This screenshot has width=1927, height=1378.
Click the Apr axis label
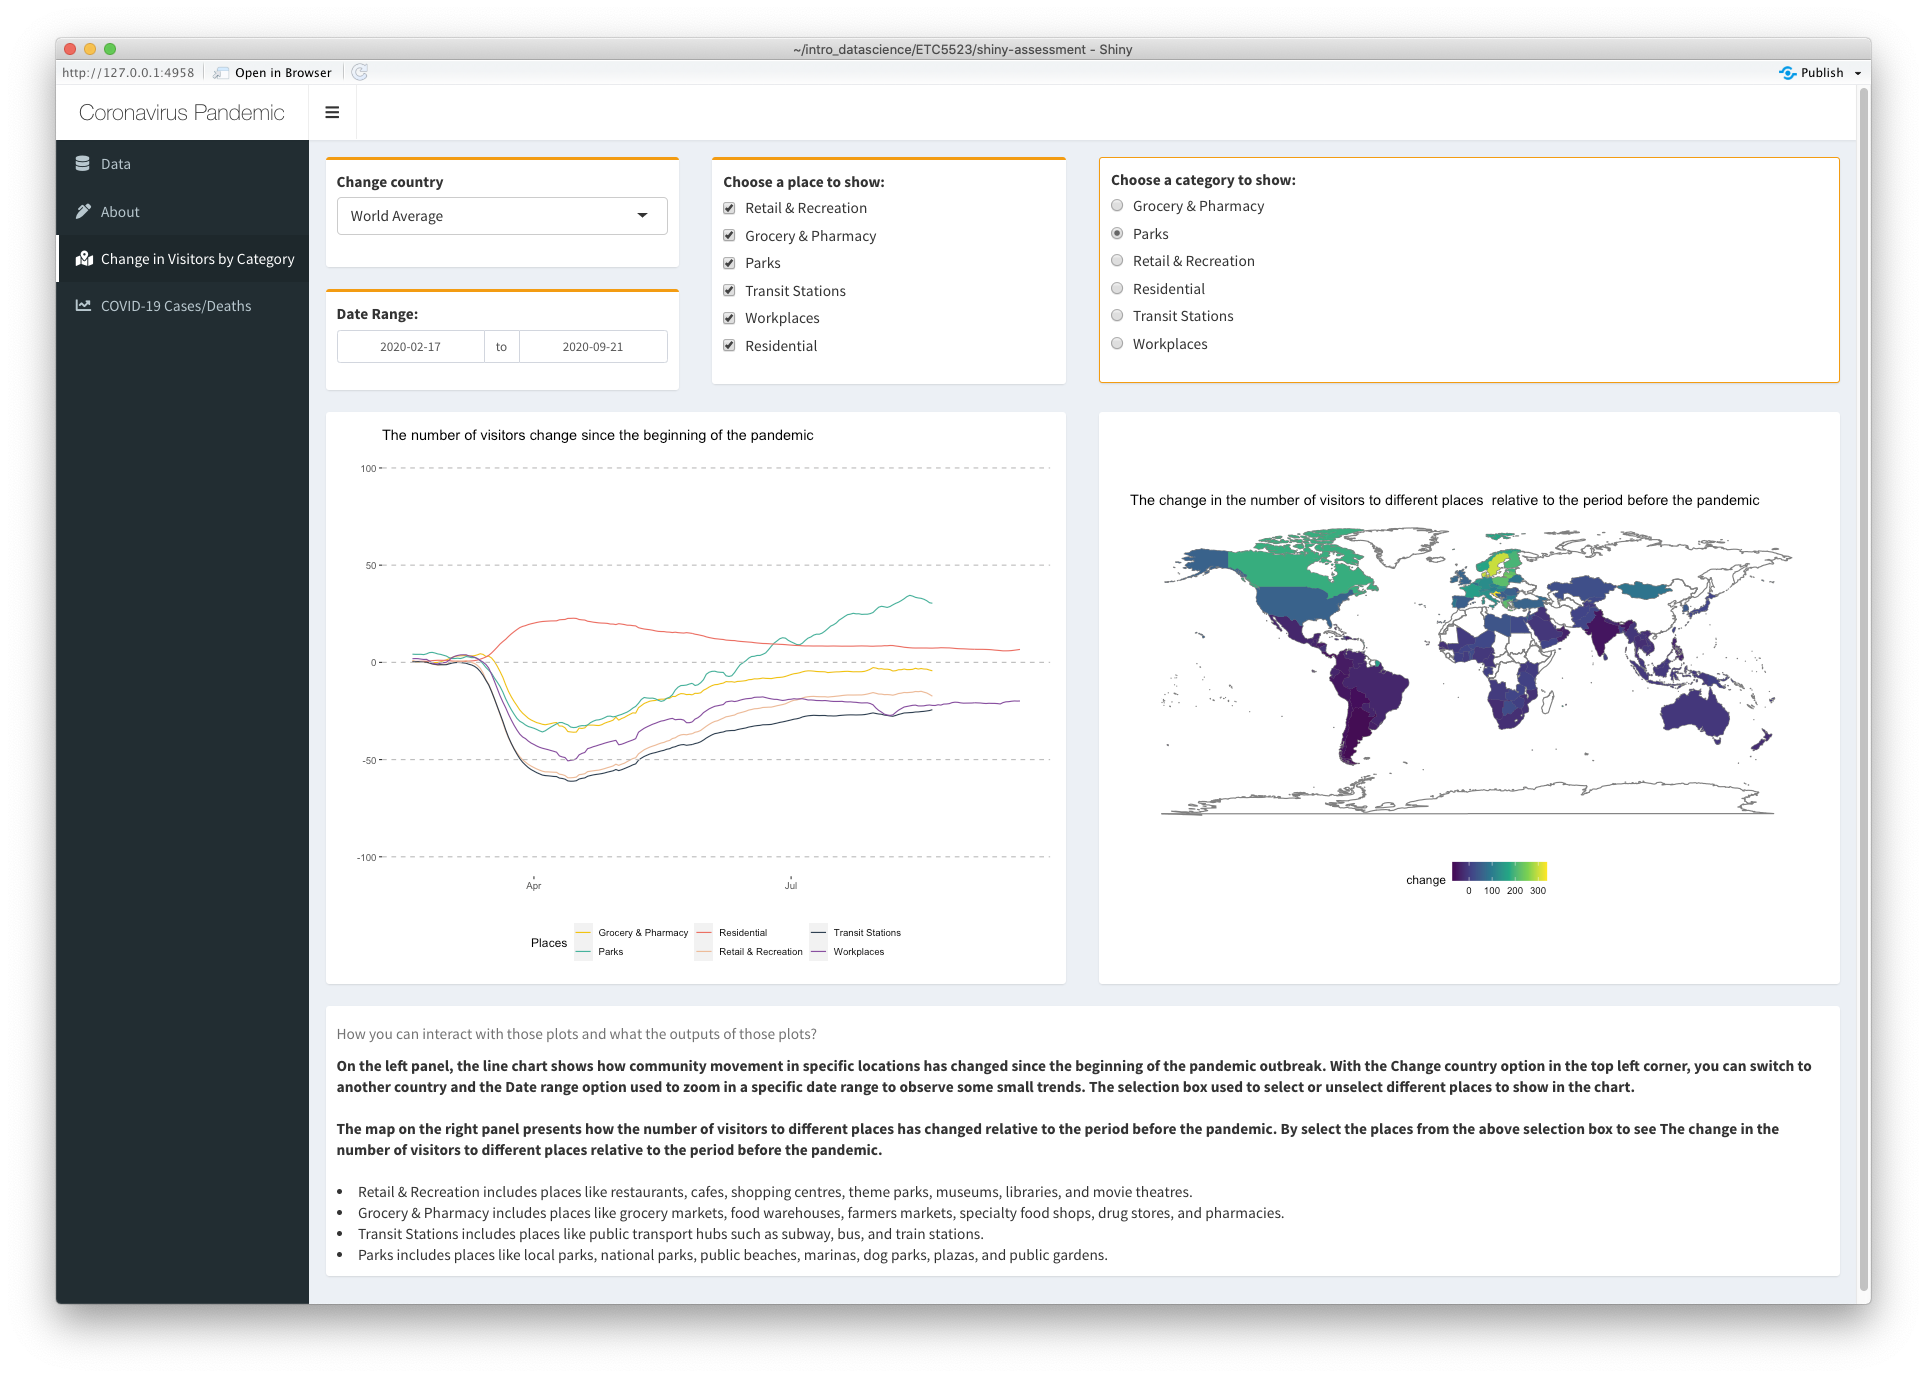tap(534, 886)
